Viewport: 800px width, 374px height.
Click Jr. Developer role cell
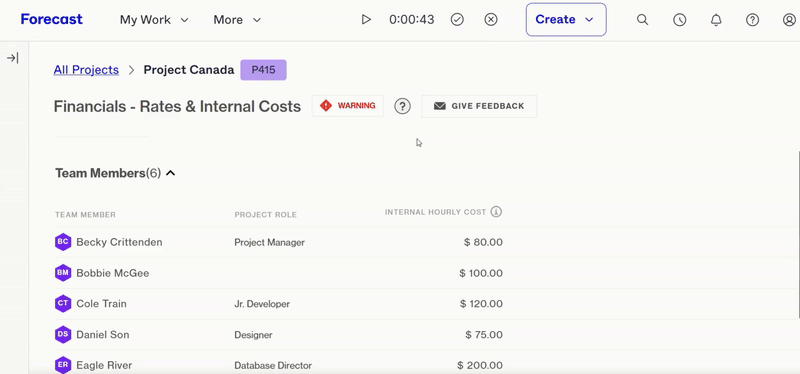(x=262, y=304)
